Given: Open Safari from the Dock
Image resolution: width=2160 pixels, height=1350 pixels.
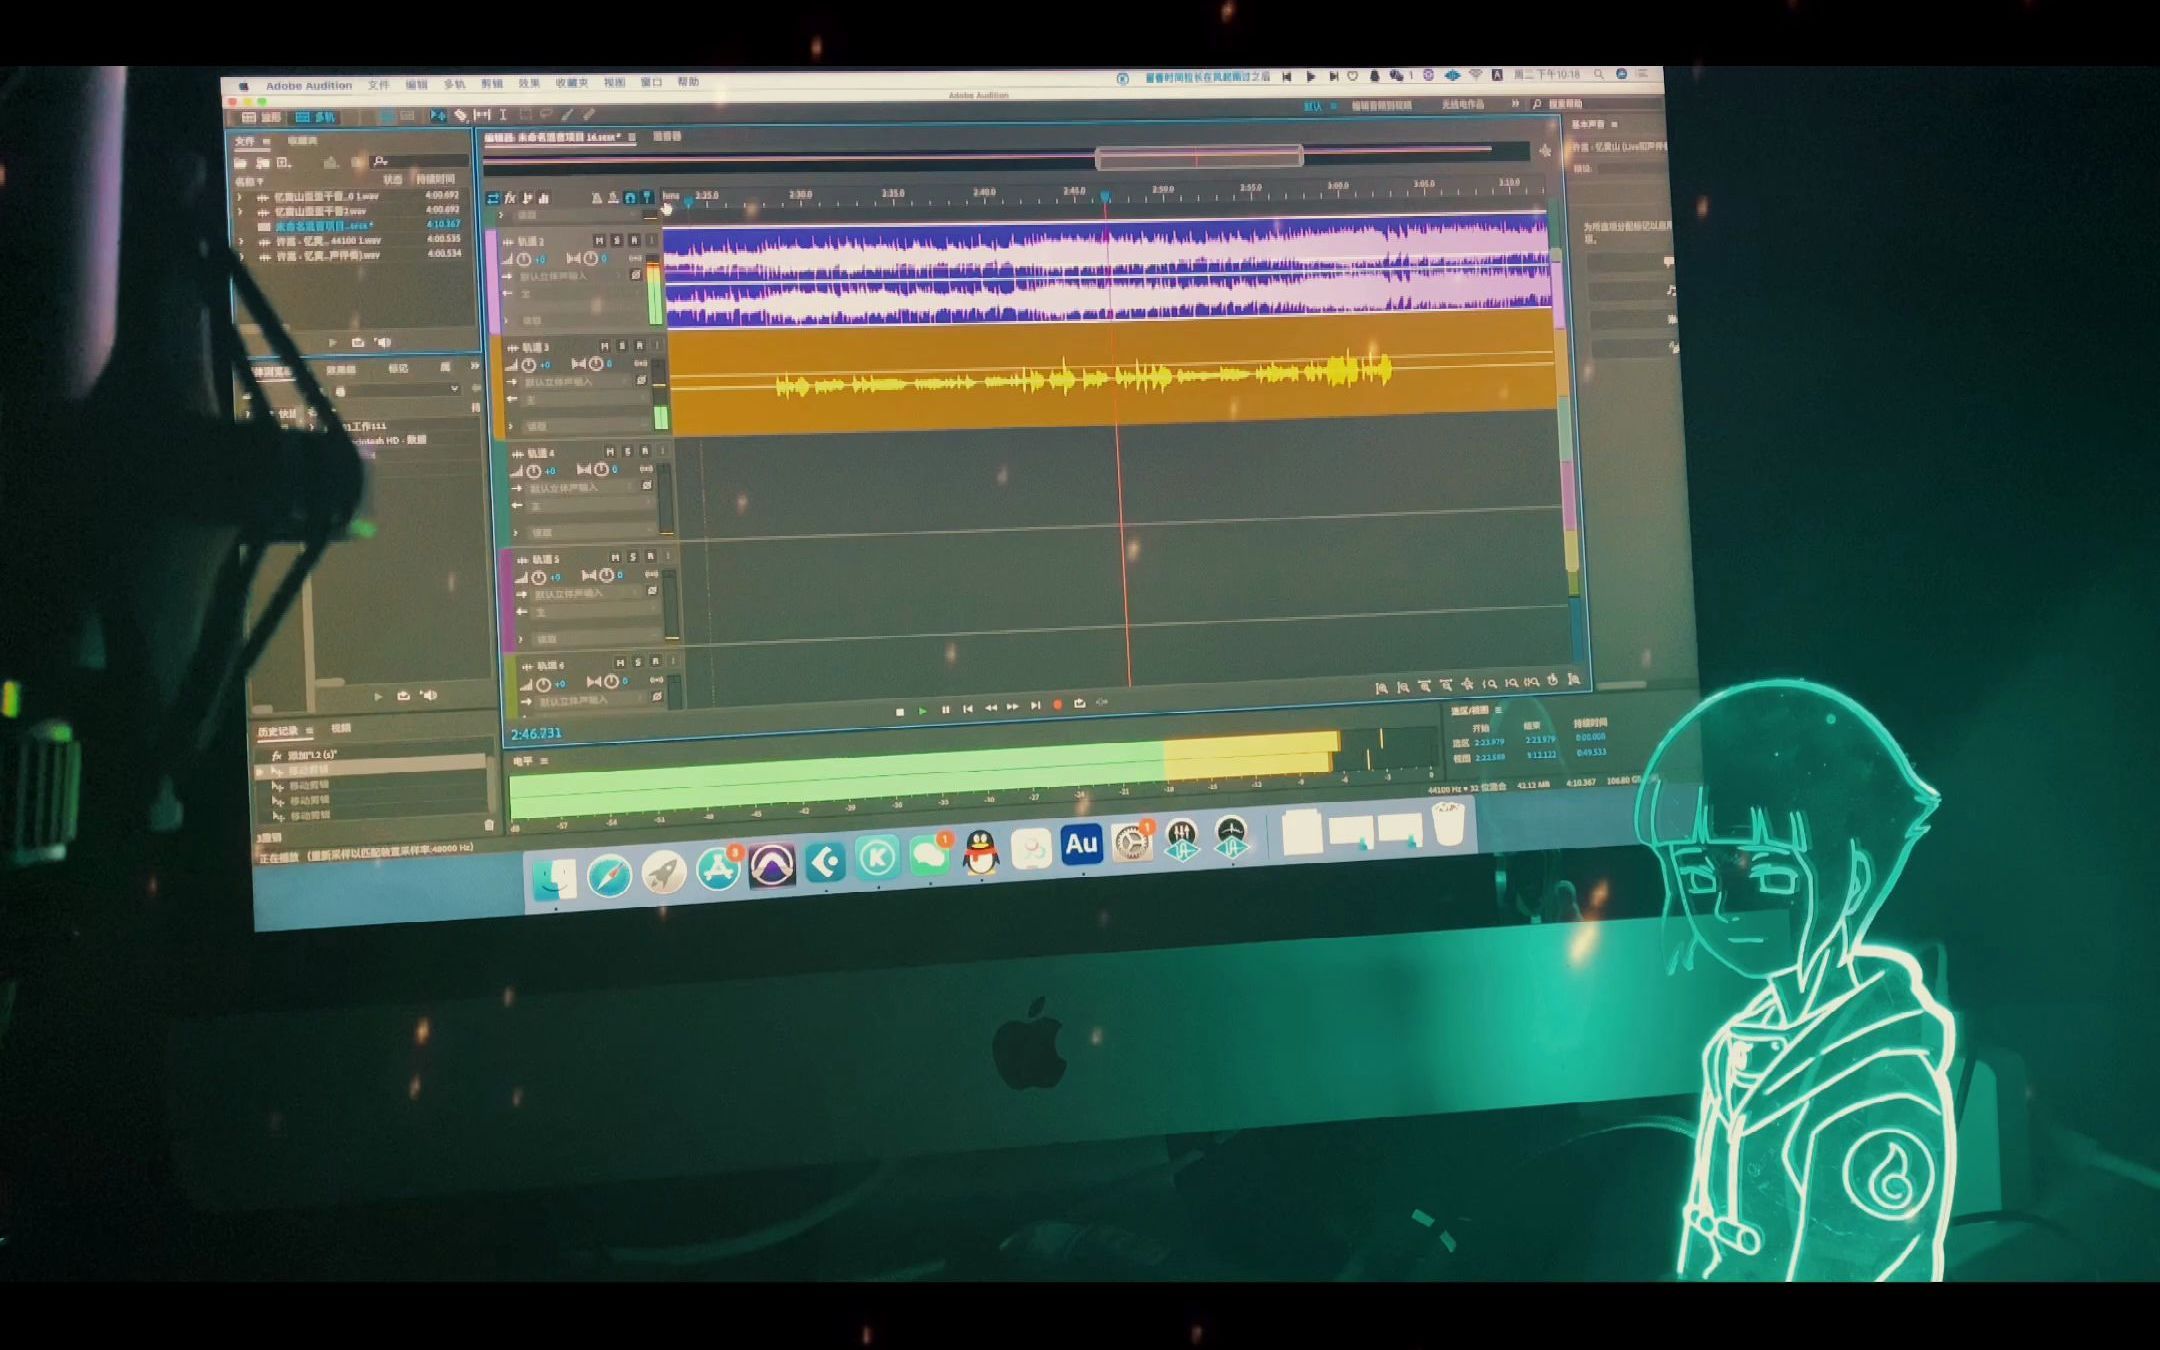Looking at the screenshot, I should 609,876.
